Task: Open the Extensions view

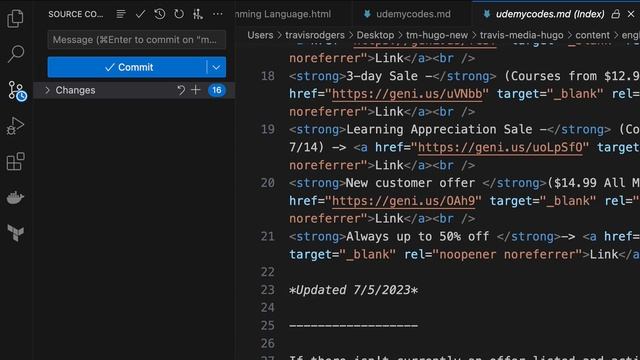Action: [x=16, y=162]
